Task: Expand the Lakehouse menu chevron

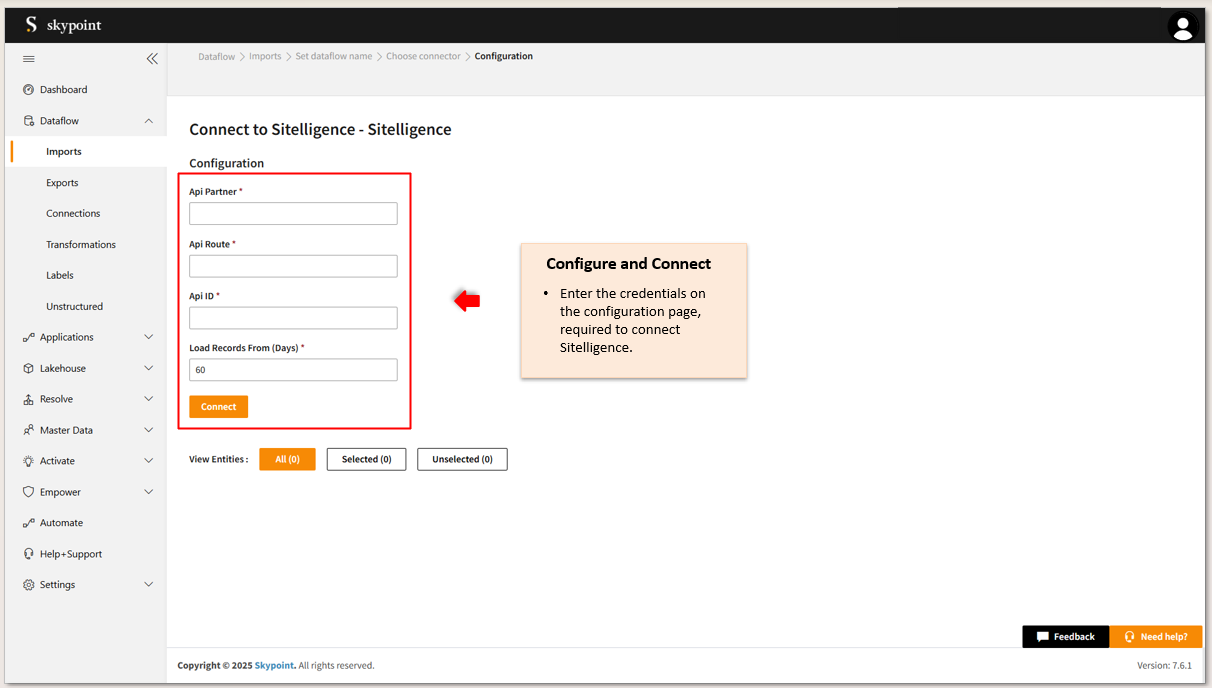Action: point(149,368)
